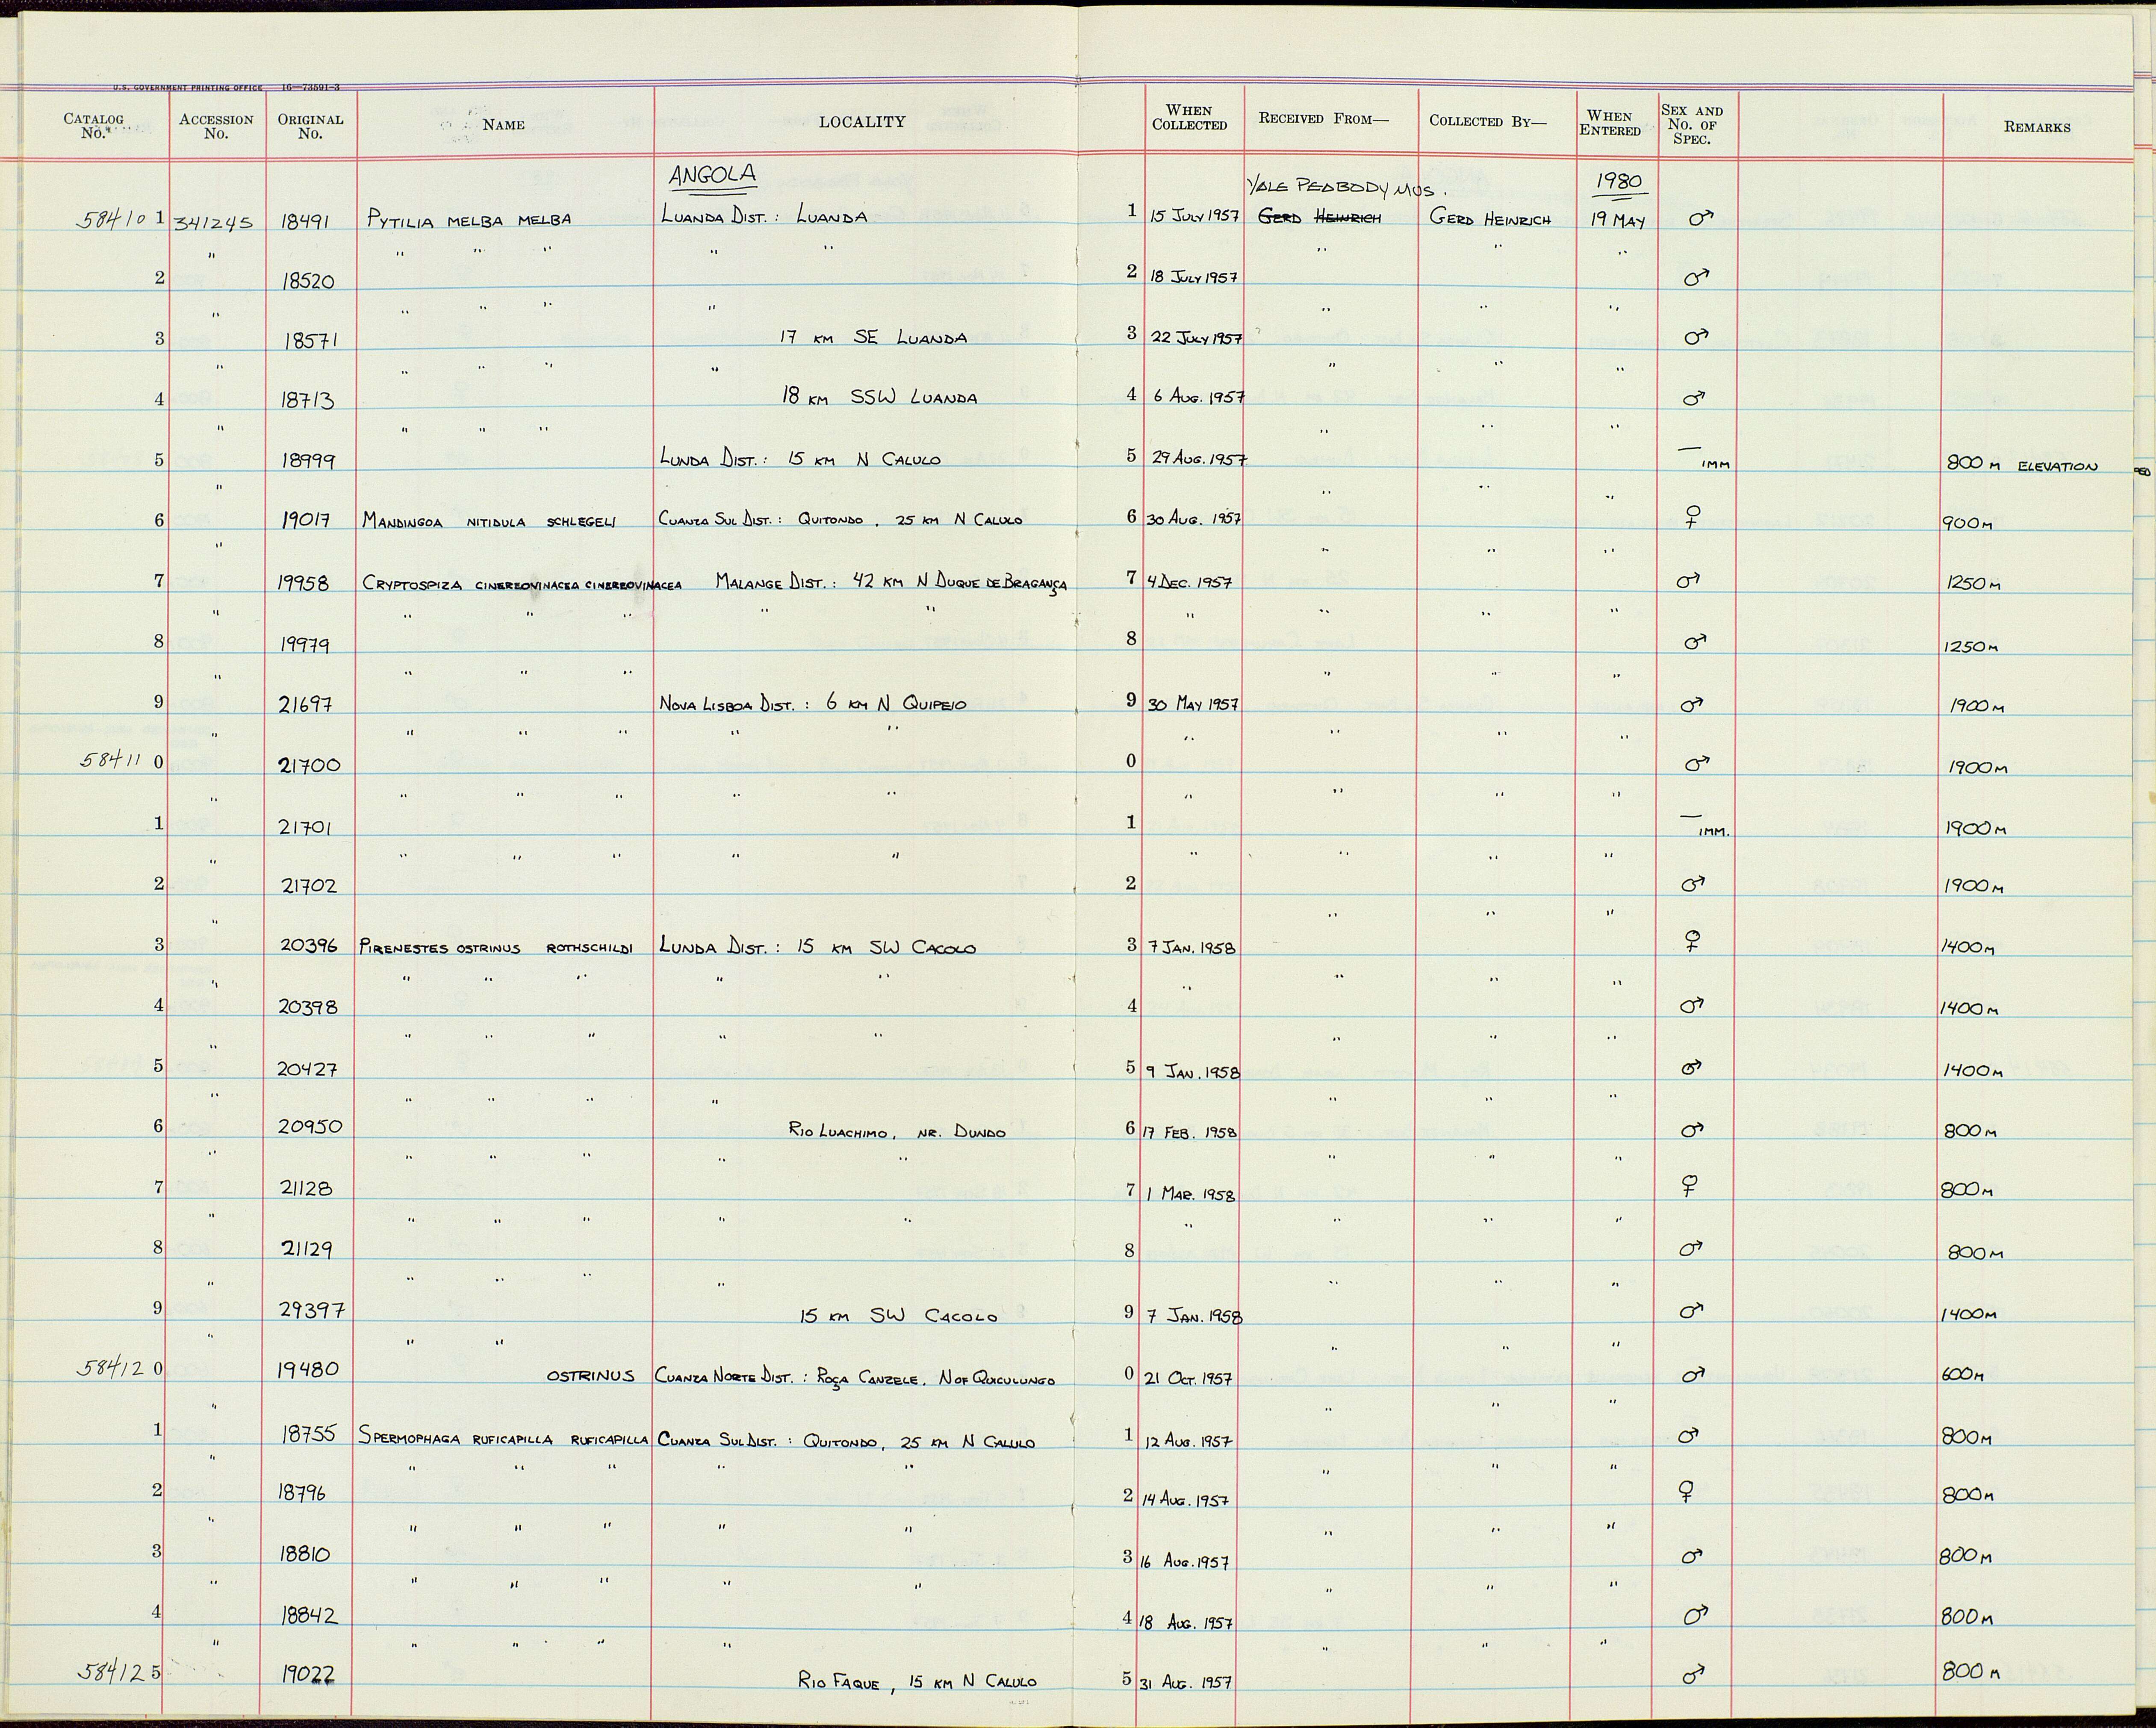The height and width of the screenshot is (1728, 2156).
Task: Click original number 20427
Action: [308, 1069]
